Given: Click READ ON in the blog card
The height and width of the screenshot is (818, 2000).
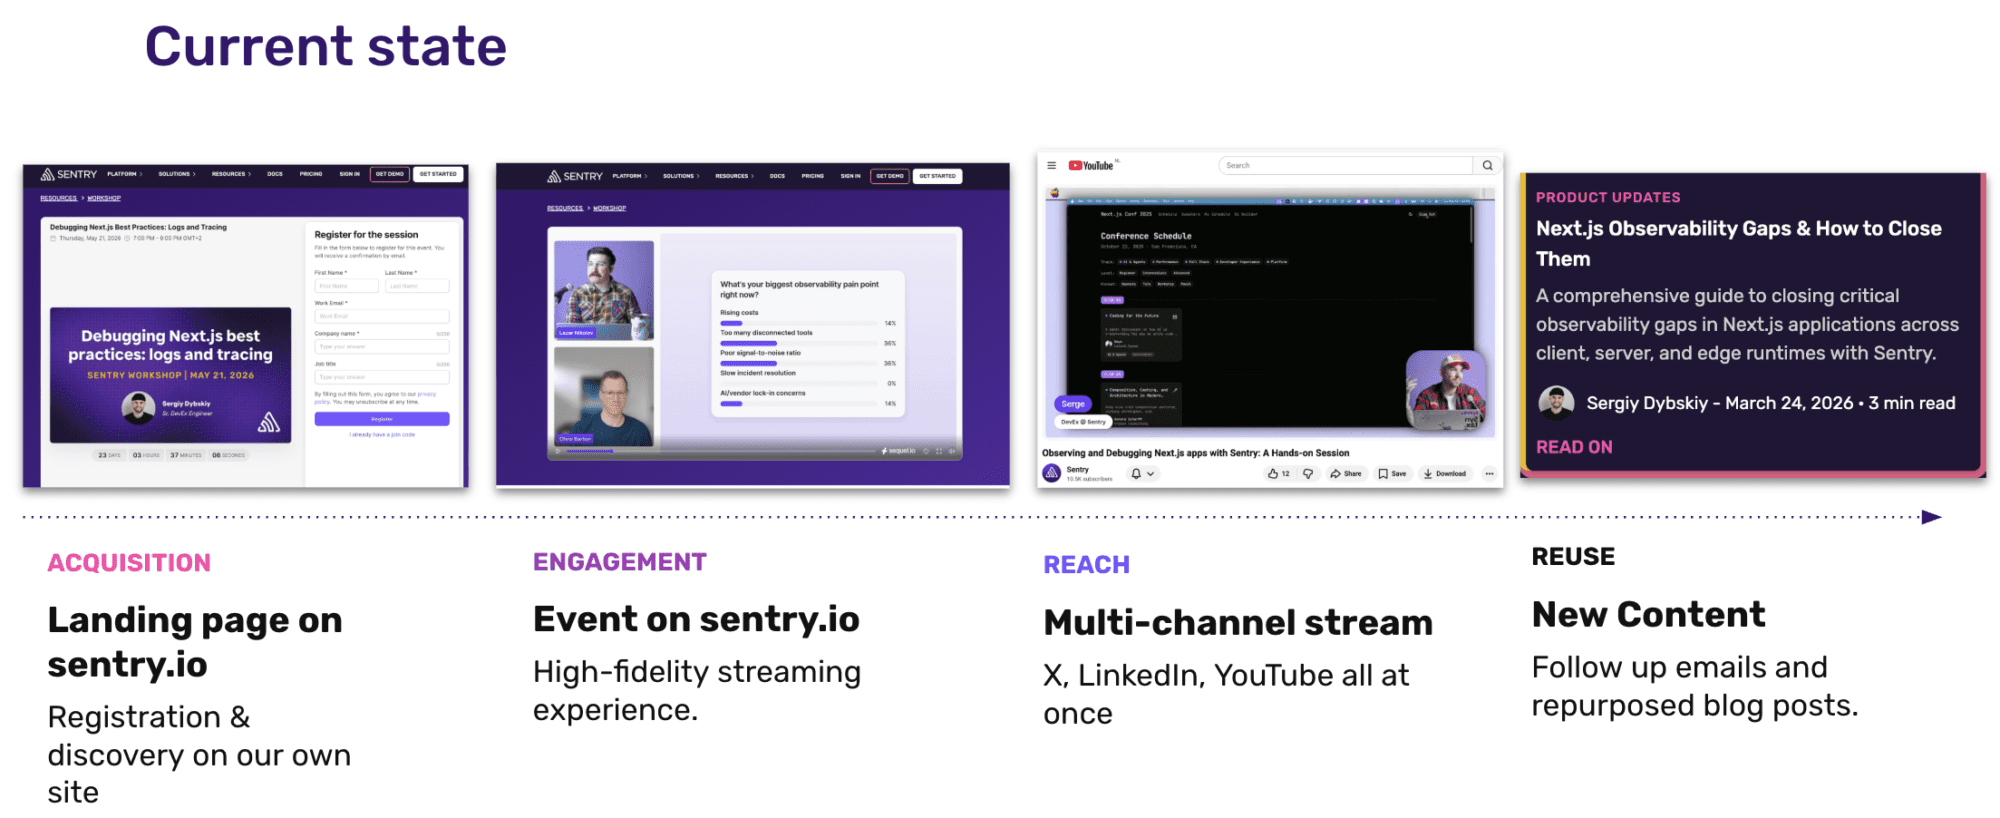Looking at the screenshot, I should click(1574, 447).
